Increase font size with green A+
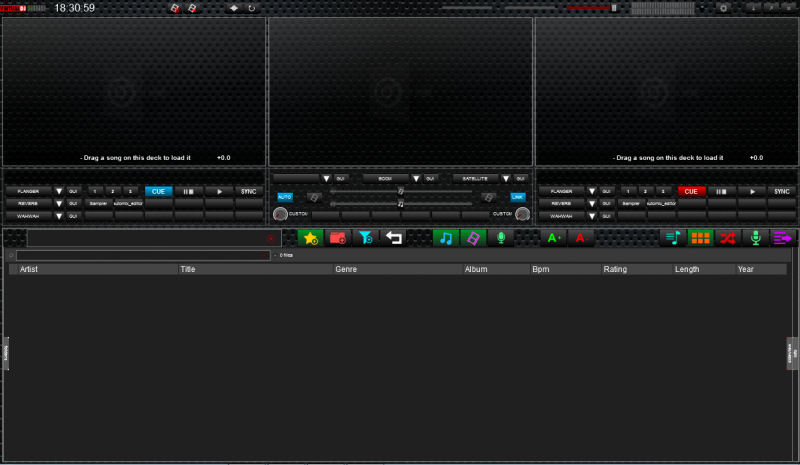 (554, 238)
